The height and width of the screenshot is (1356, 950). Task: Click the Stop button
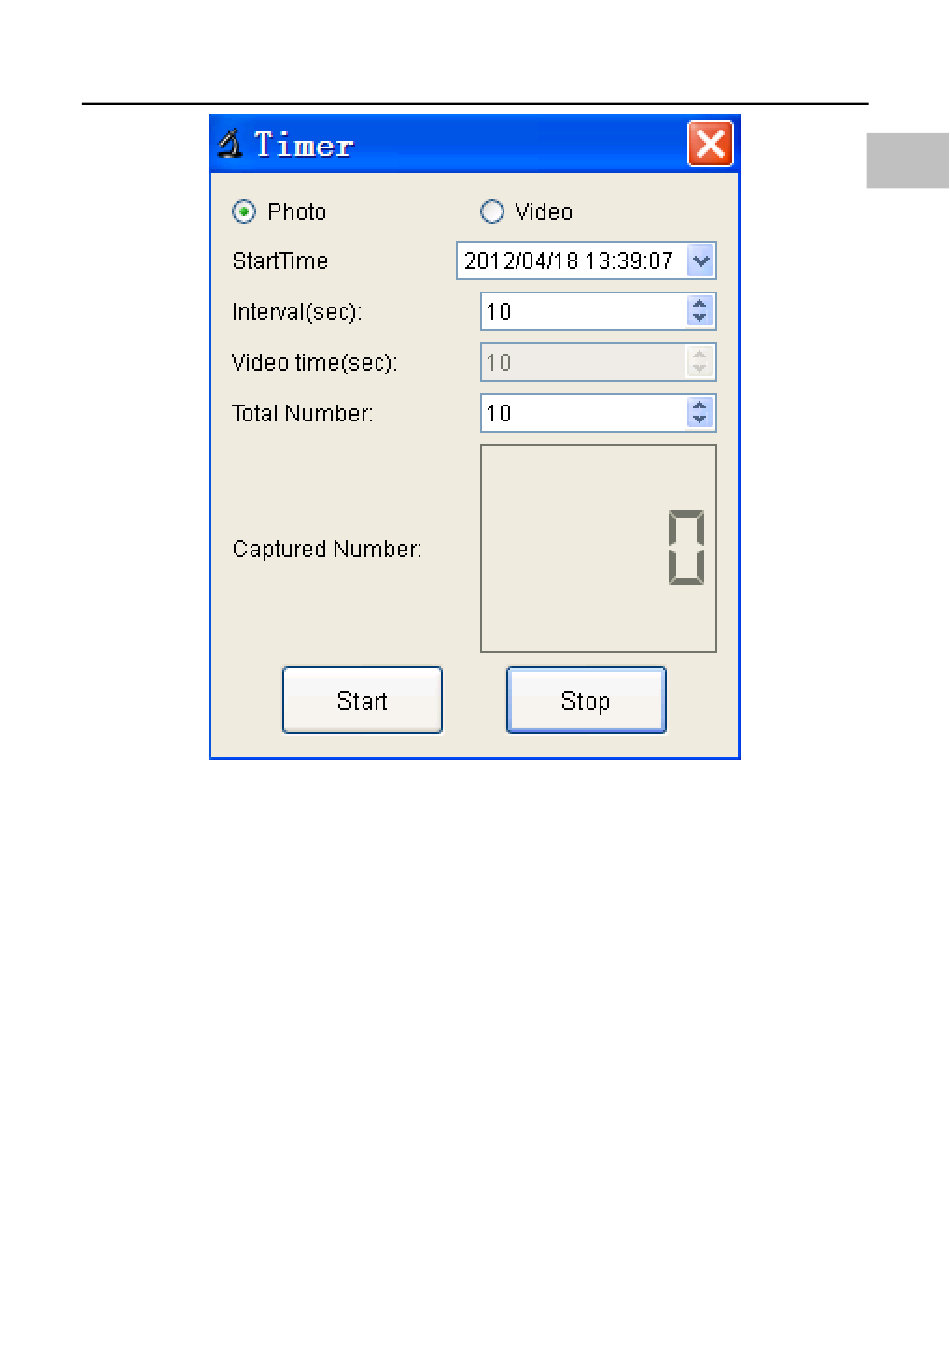[x=586, y=700]
